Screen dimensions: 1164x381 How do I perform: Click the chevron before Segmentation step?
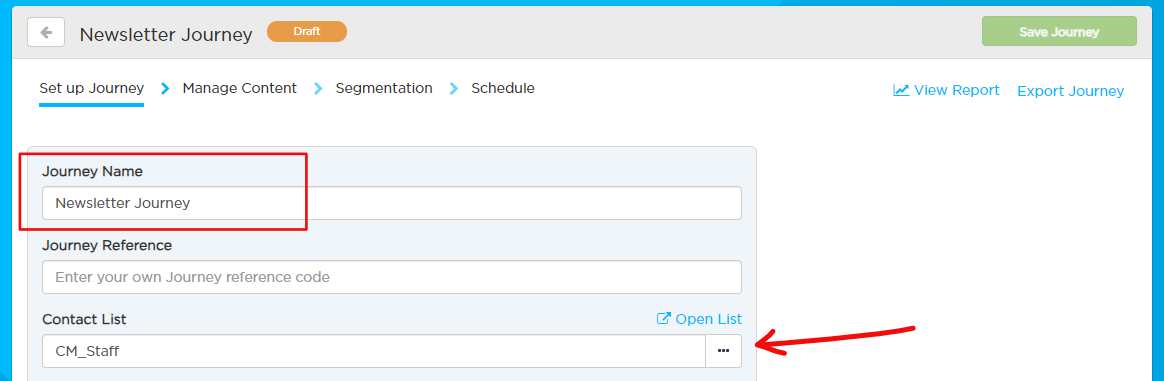318,88
